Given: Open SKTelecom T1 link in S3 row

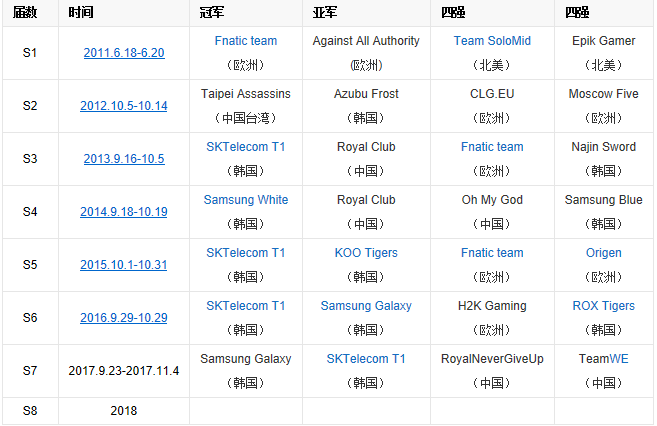Looking at the screenshot, I should pos(245,147).
